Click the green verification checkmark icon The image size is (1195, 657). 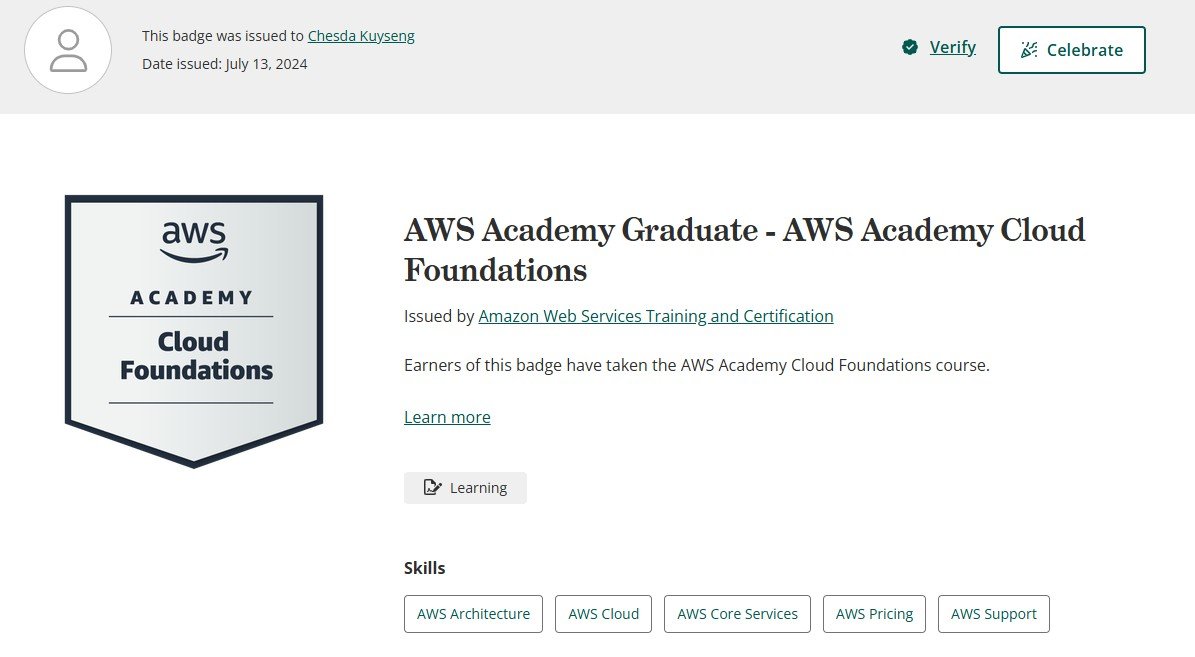coord(910,47)
